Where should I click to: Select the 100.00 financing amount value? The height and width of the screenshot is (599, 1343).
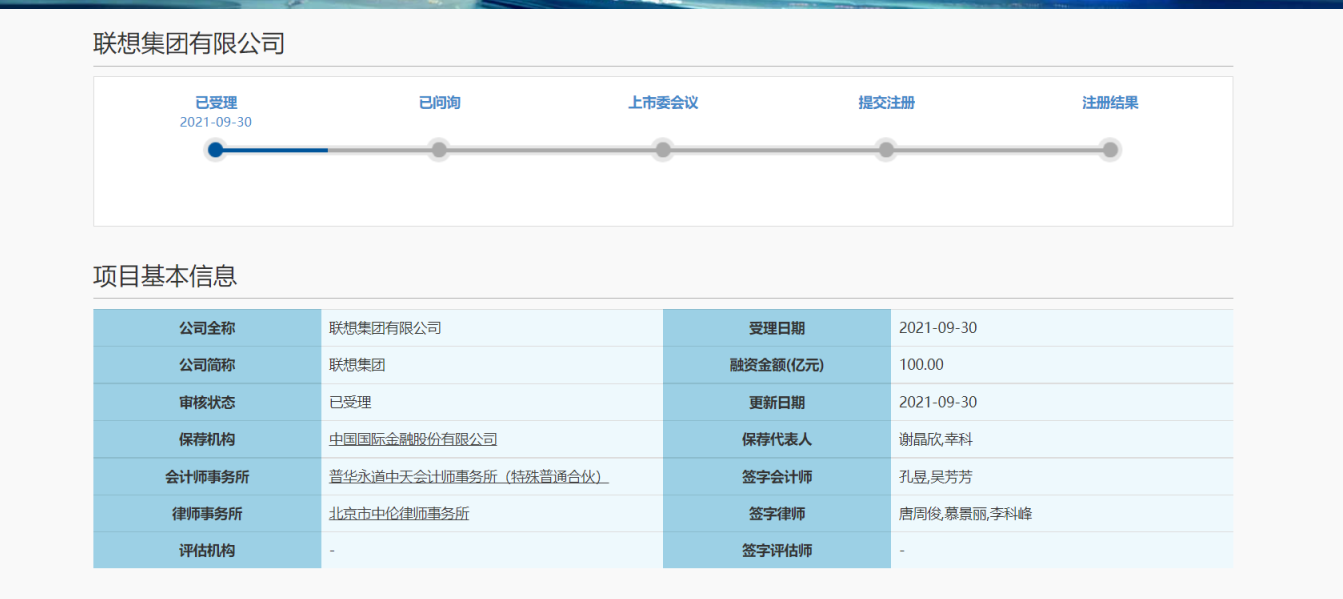(x=921, y=365)
